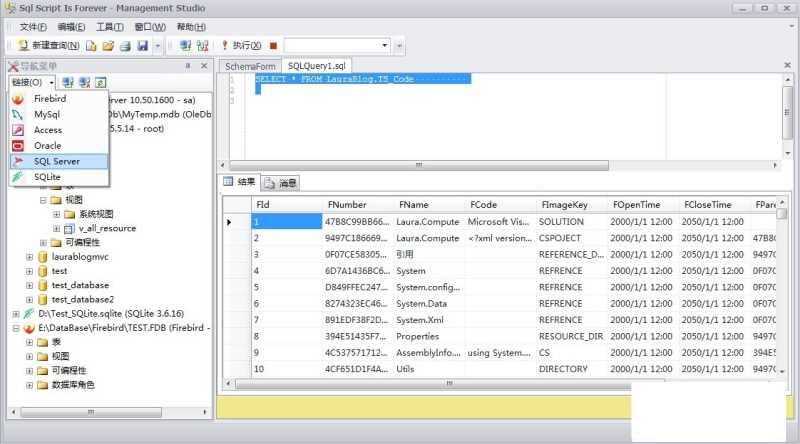Image resolution: width=800 pixels, height=444 pixels.
Task: Click the save disk icon in toolbar
Action: 143,46
